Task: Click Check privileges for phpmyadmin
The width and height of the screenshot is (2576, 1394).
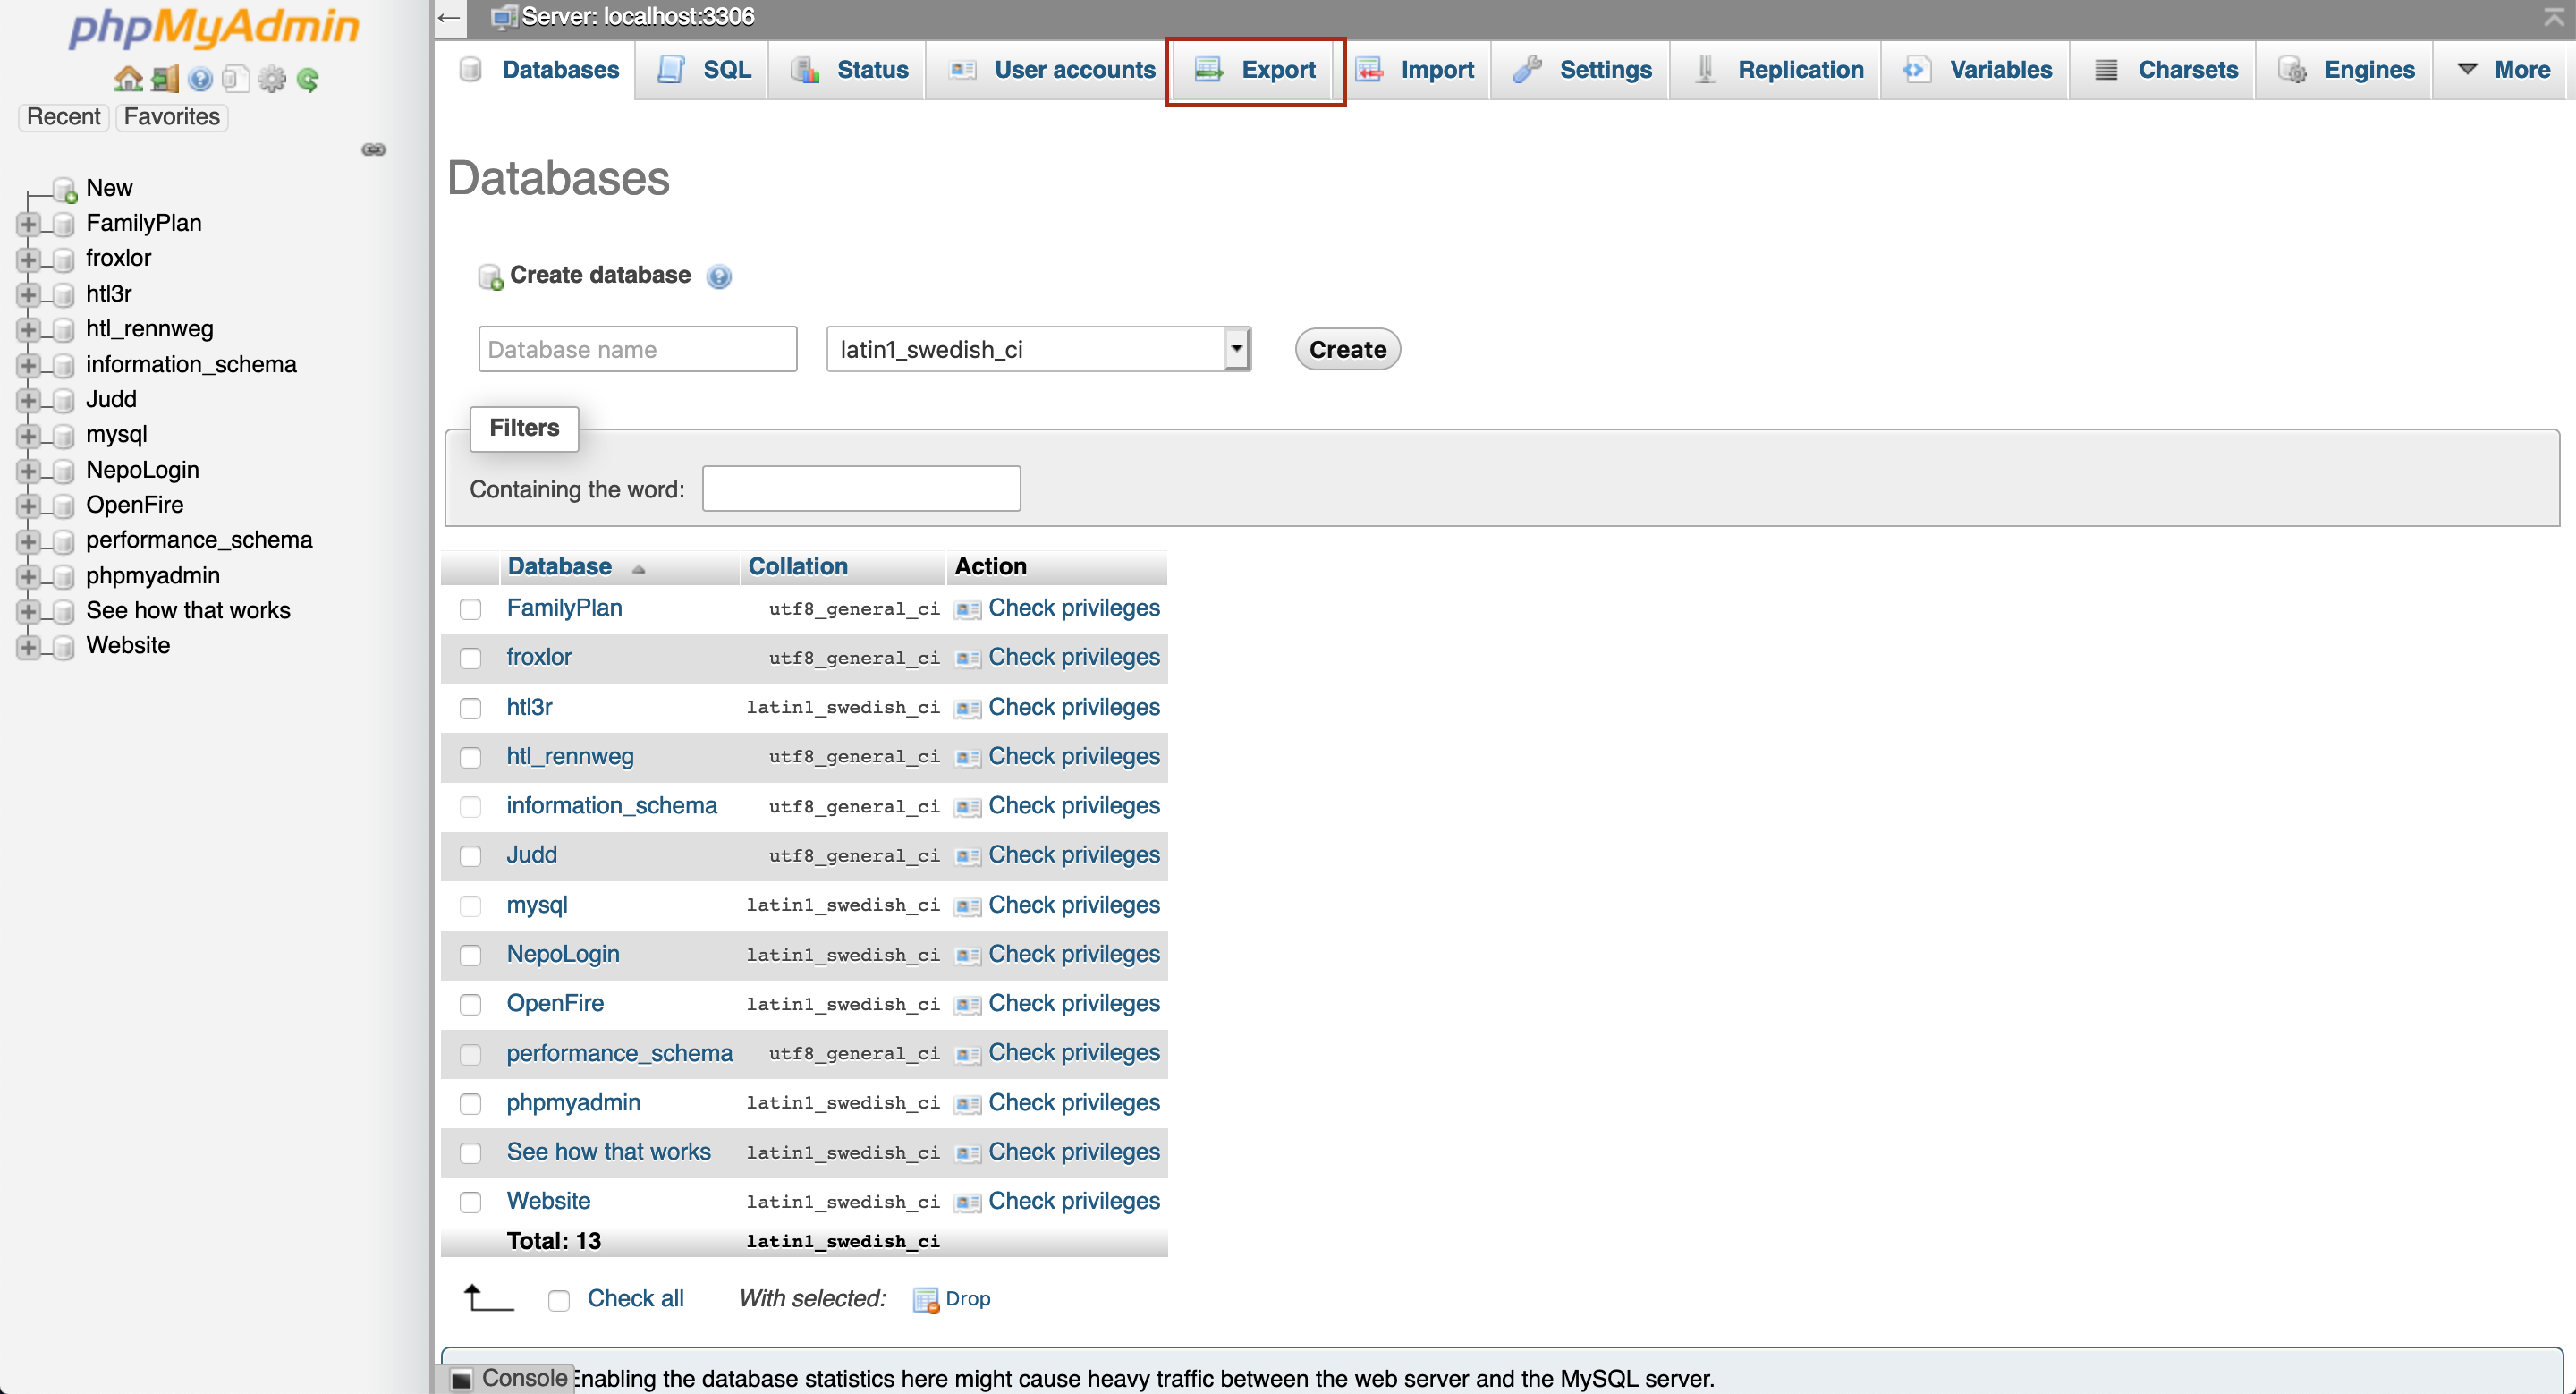Action: 1073,1103
